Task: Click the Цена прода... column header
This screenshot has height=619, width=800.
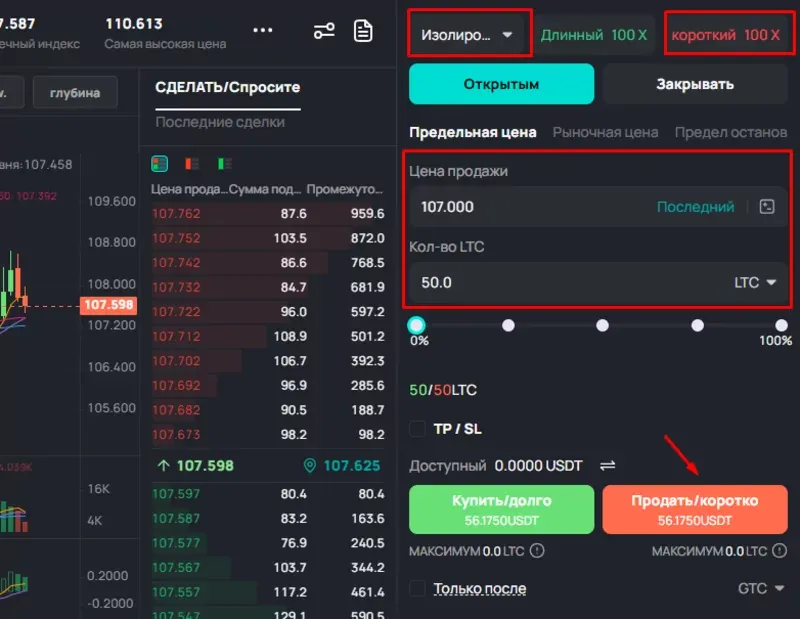Action: [189, 189]
